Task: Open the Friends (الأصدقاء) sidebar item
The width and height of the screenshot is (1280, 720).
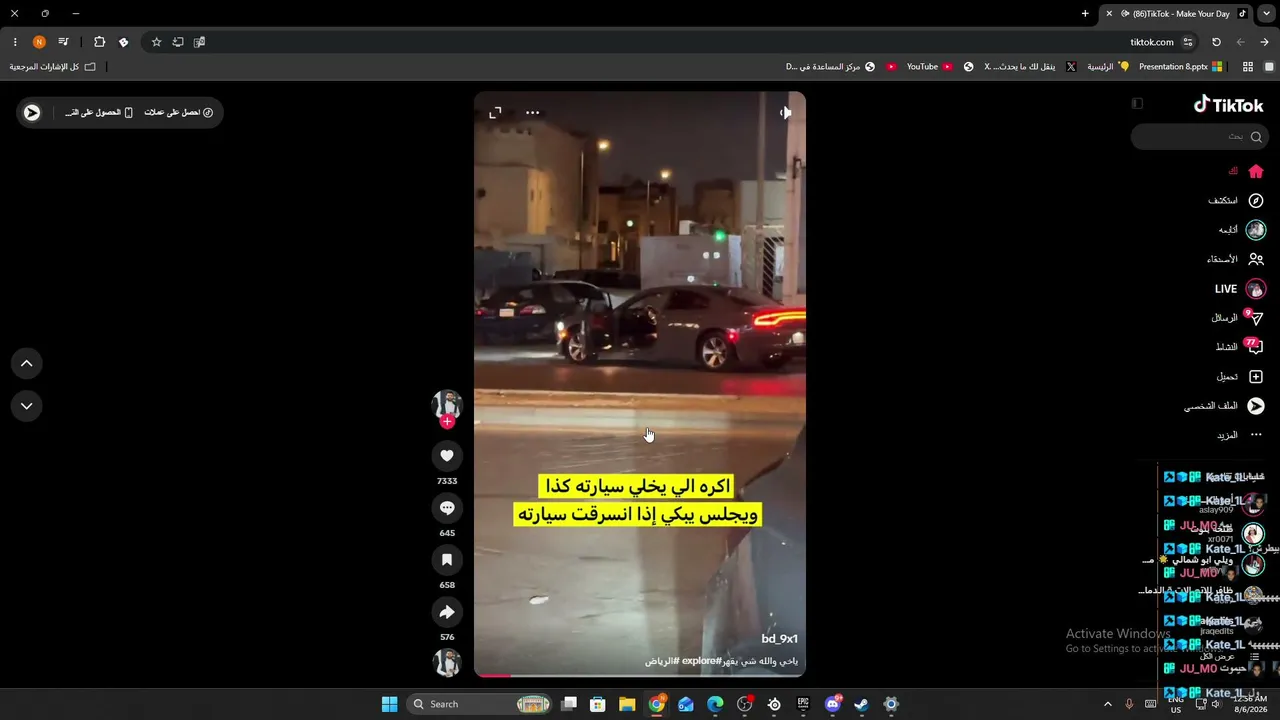Action: click(1236, 259)
